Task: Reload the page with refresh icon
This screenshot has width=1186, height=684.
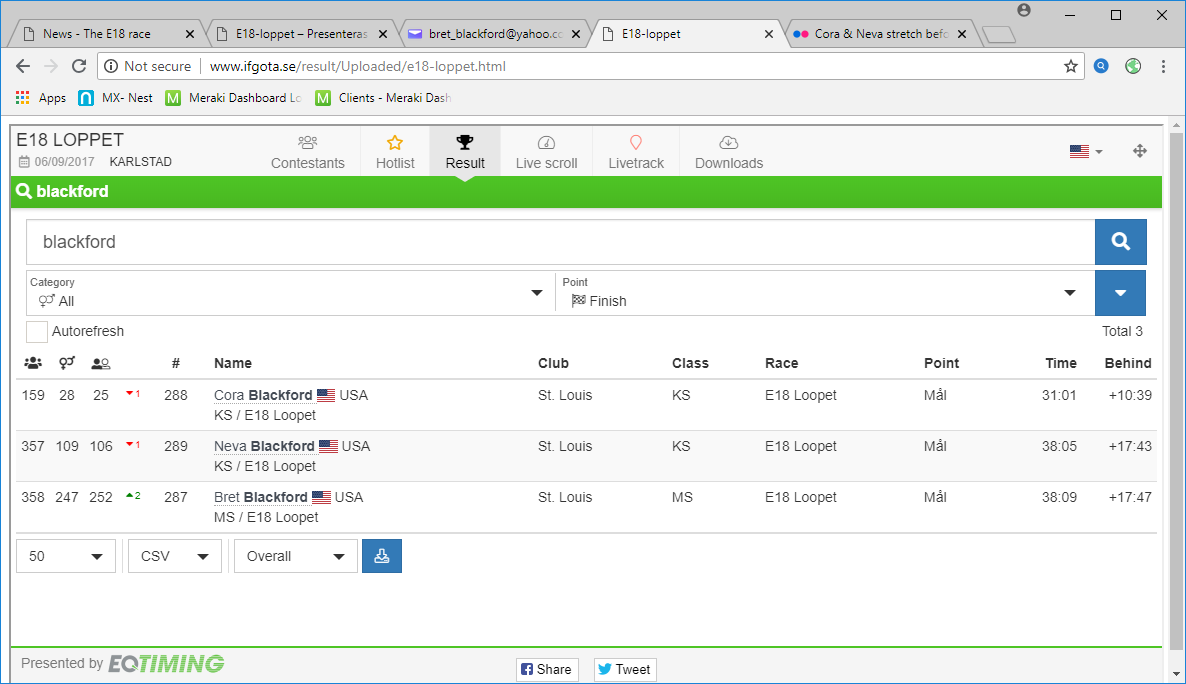Action: pos(79,66)
